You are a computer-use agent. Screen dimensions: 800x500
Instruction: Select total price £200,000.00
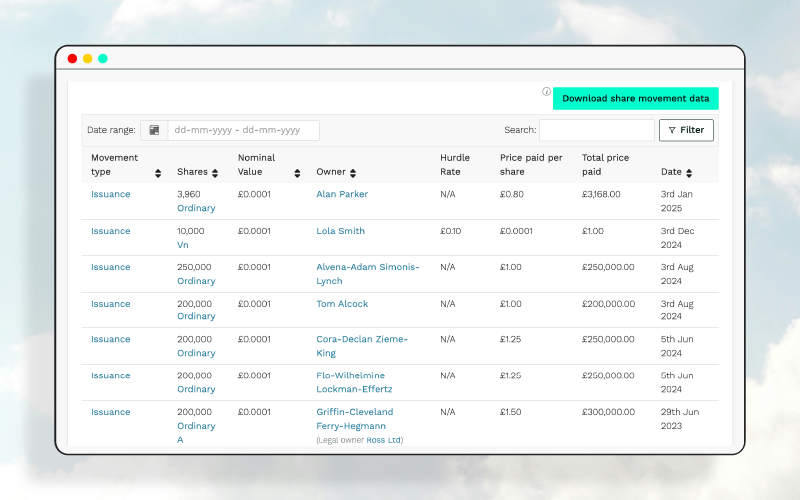(608, 304)
